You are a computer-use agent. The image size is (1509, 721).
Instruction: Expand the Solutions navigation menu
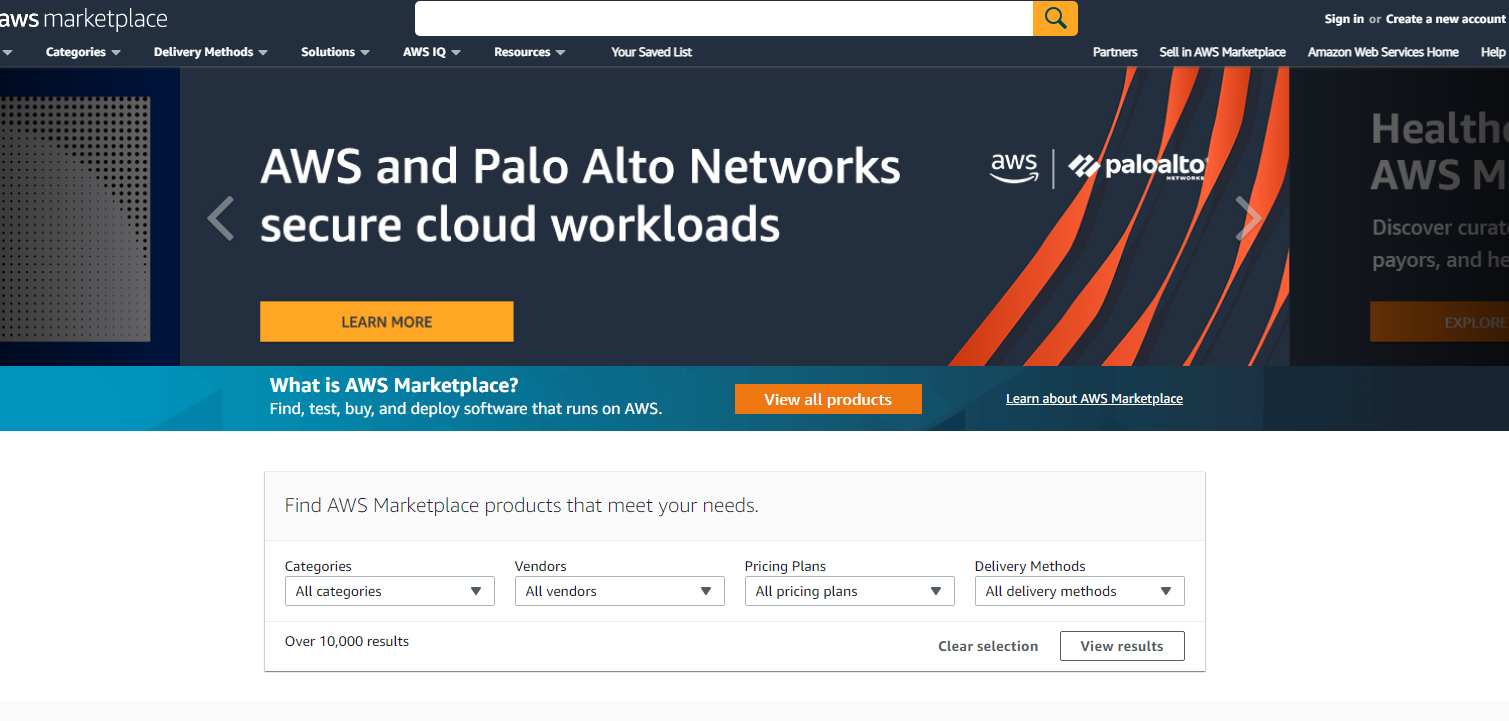click(335, 52)
